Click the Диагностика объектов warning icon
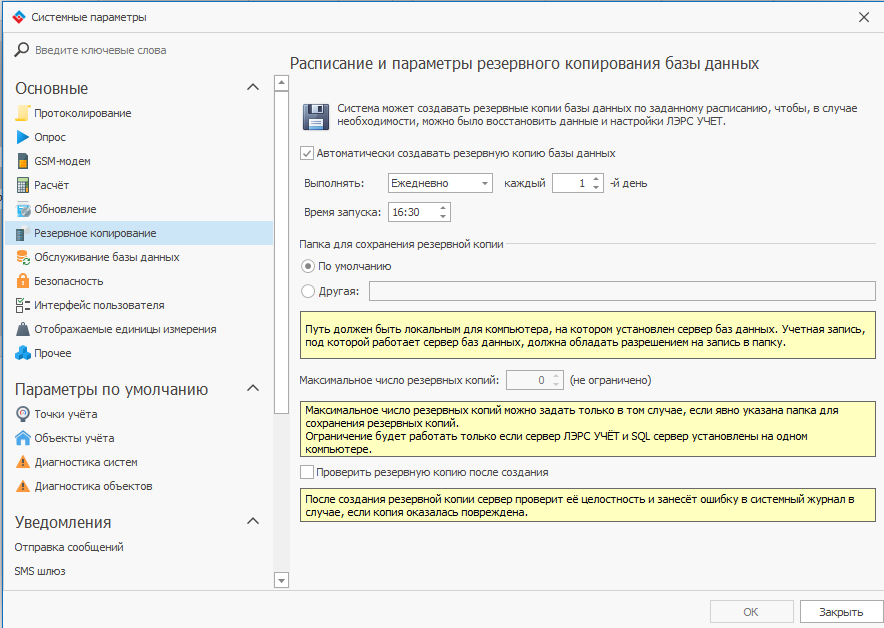 click(x=23, y=486)
